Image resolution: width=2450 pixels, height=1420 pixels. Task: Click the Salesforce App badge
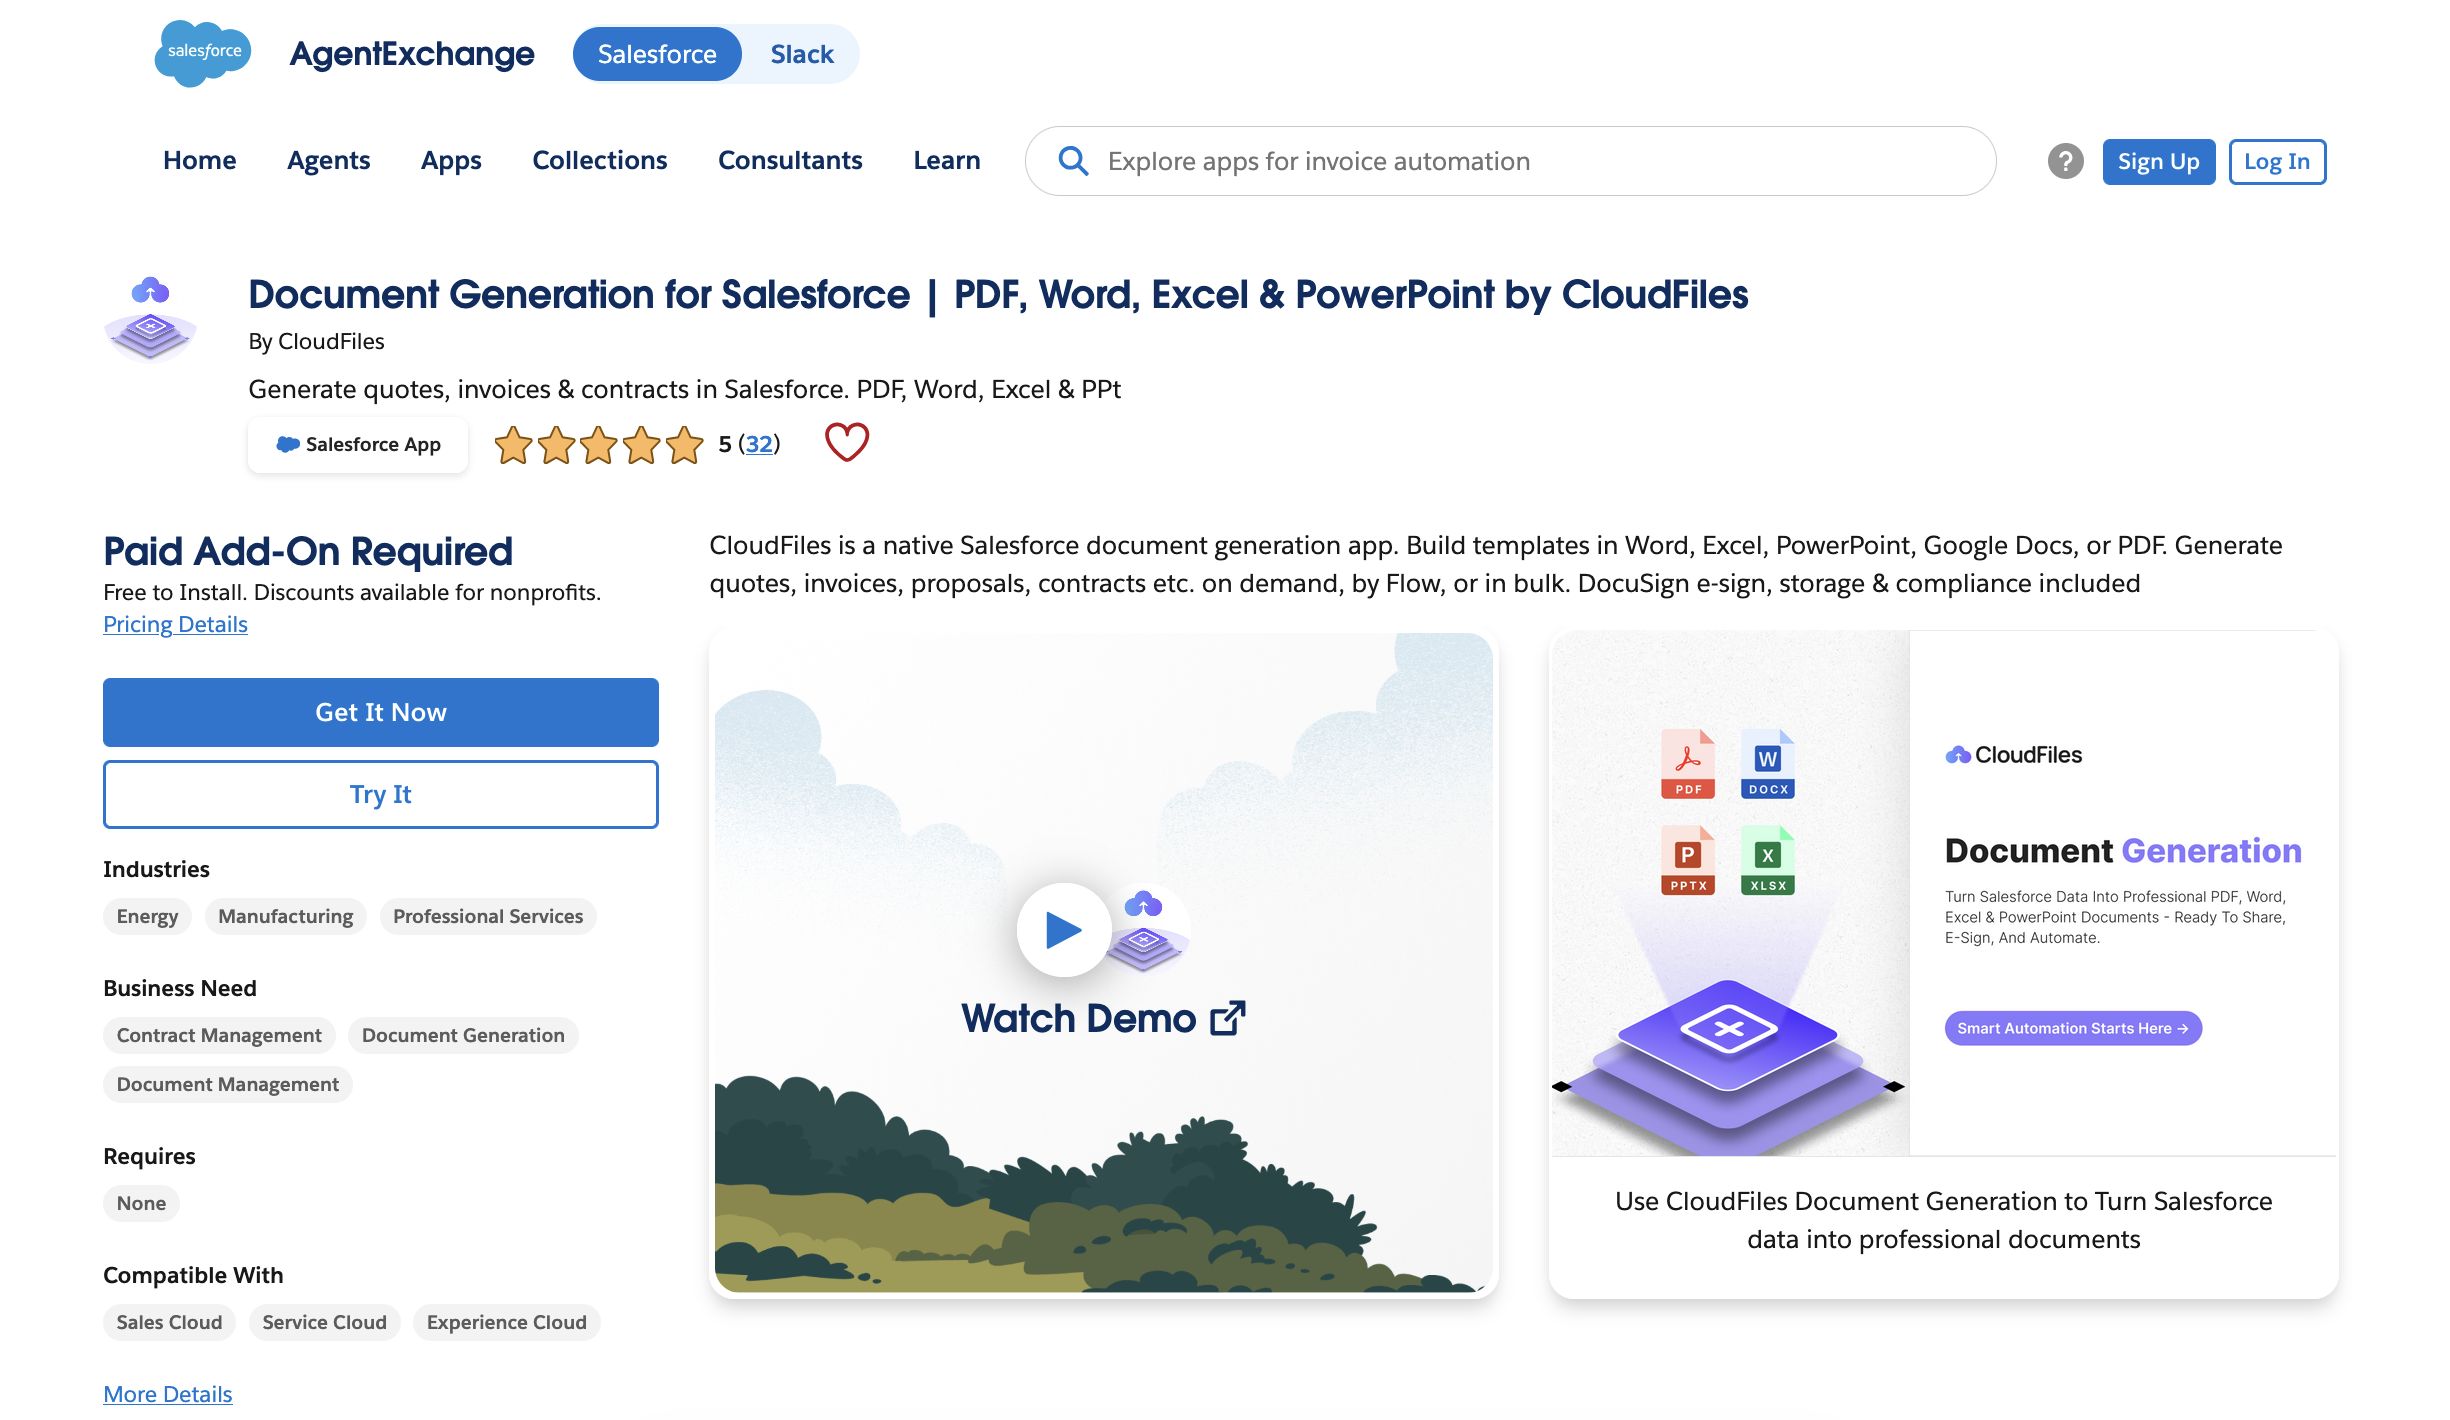pos(358,444)
